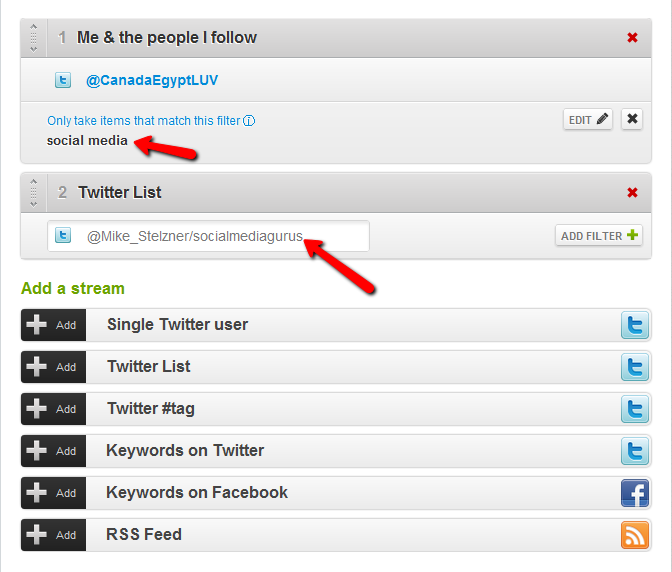
Task: Edit the social media filter
Action: click(588, 120)
